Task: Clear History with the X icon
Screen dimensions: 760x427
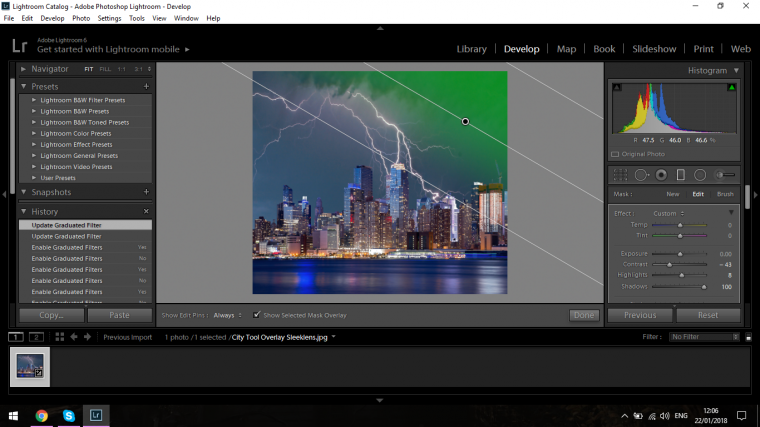Action: coord(146,211)
